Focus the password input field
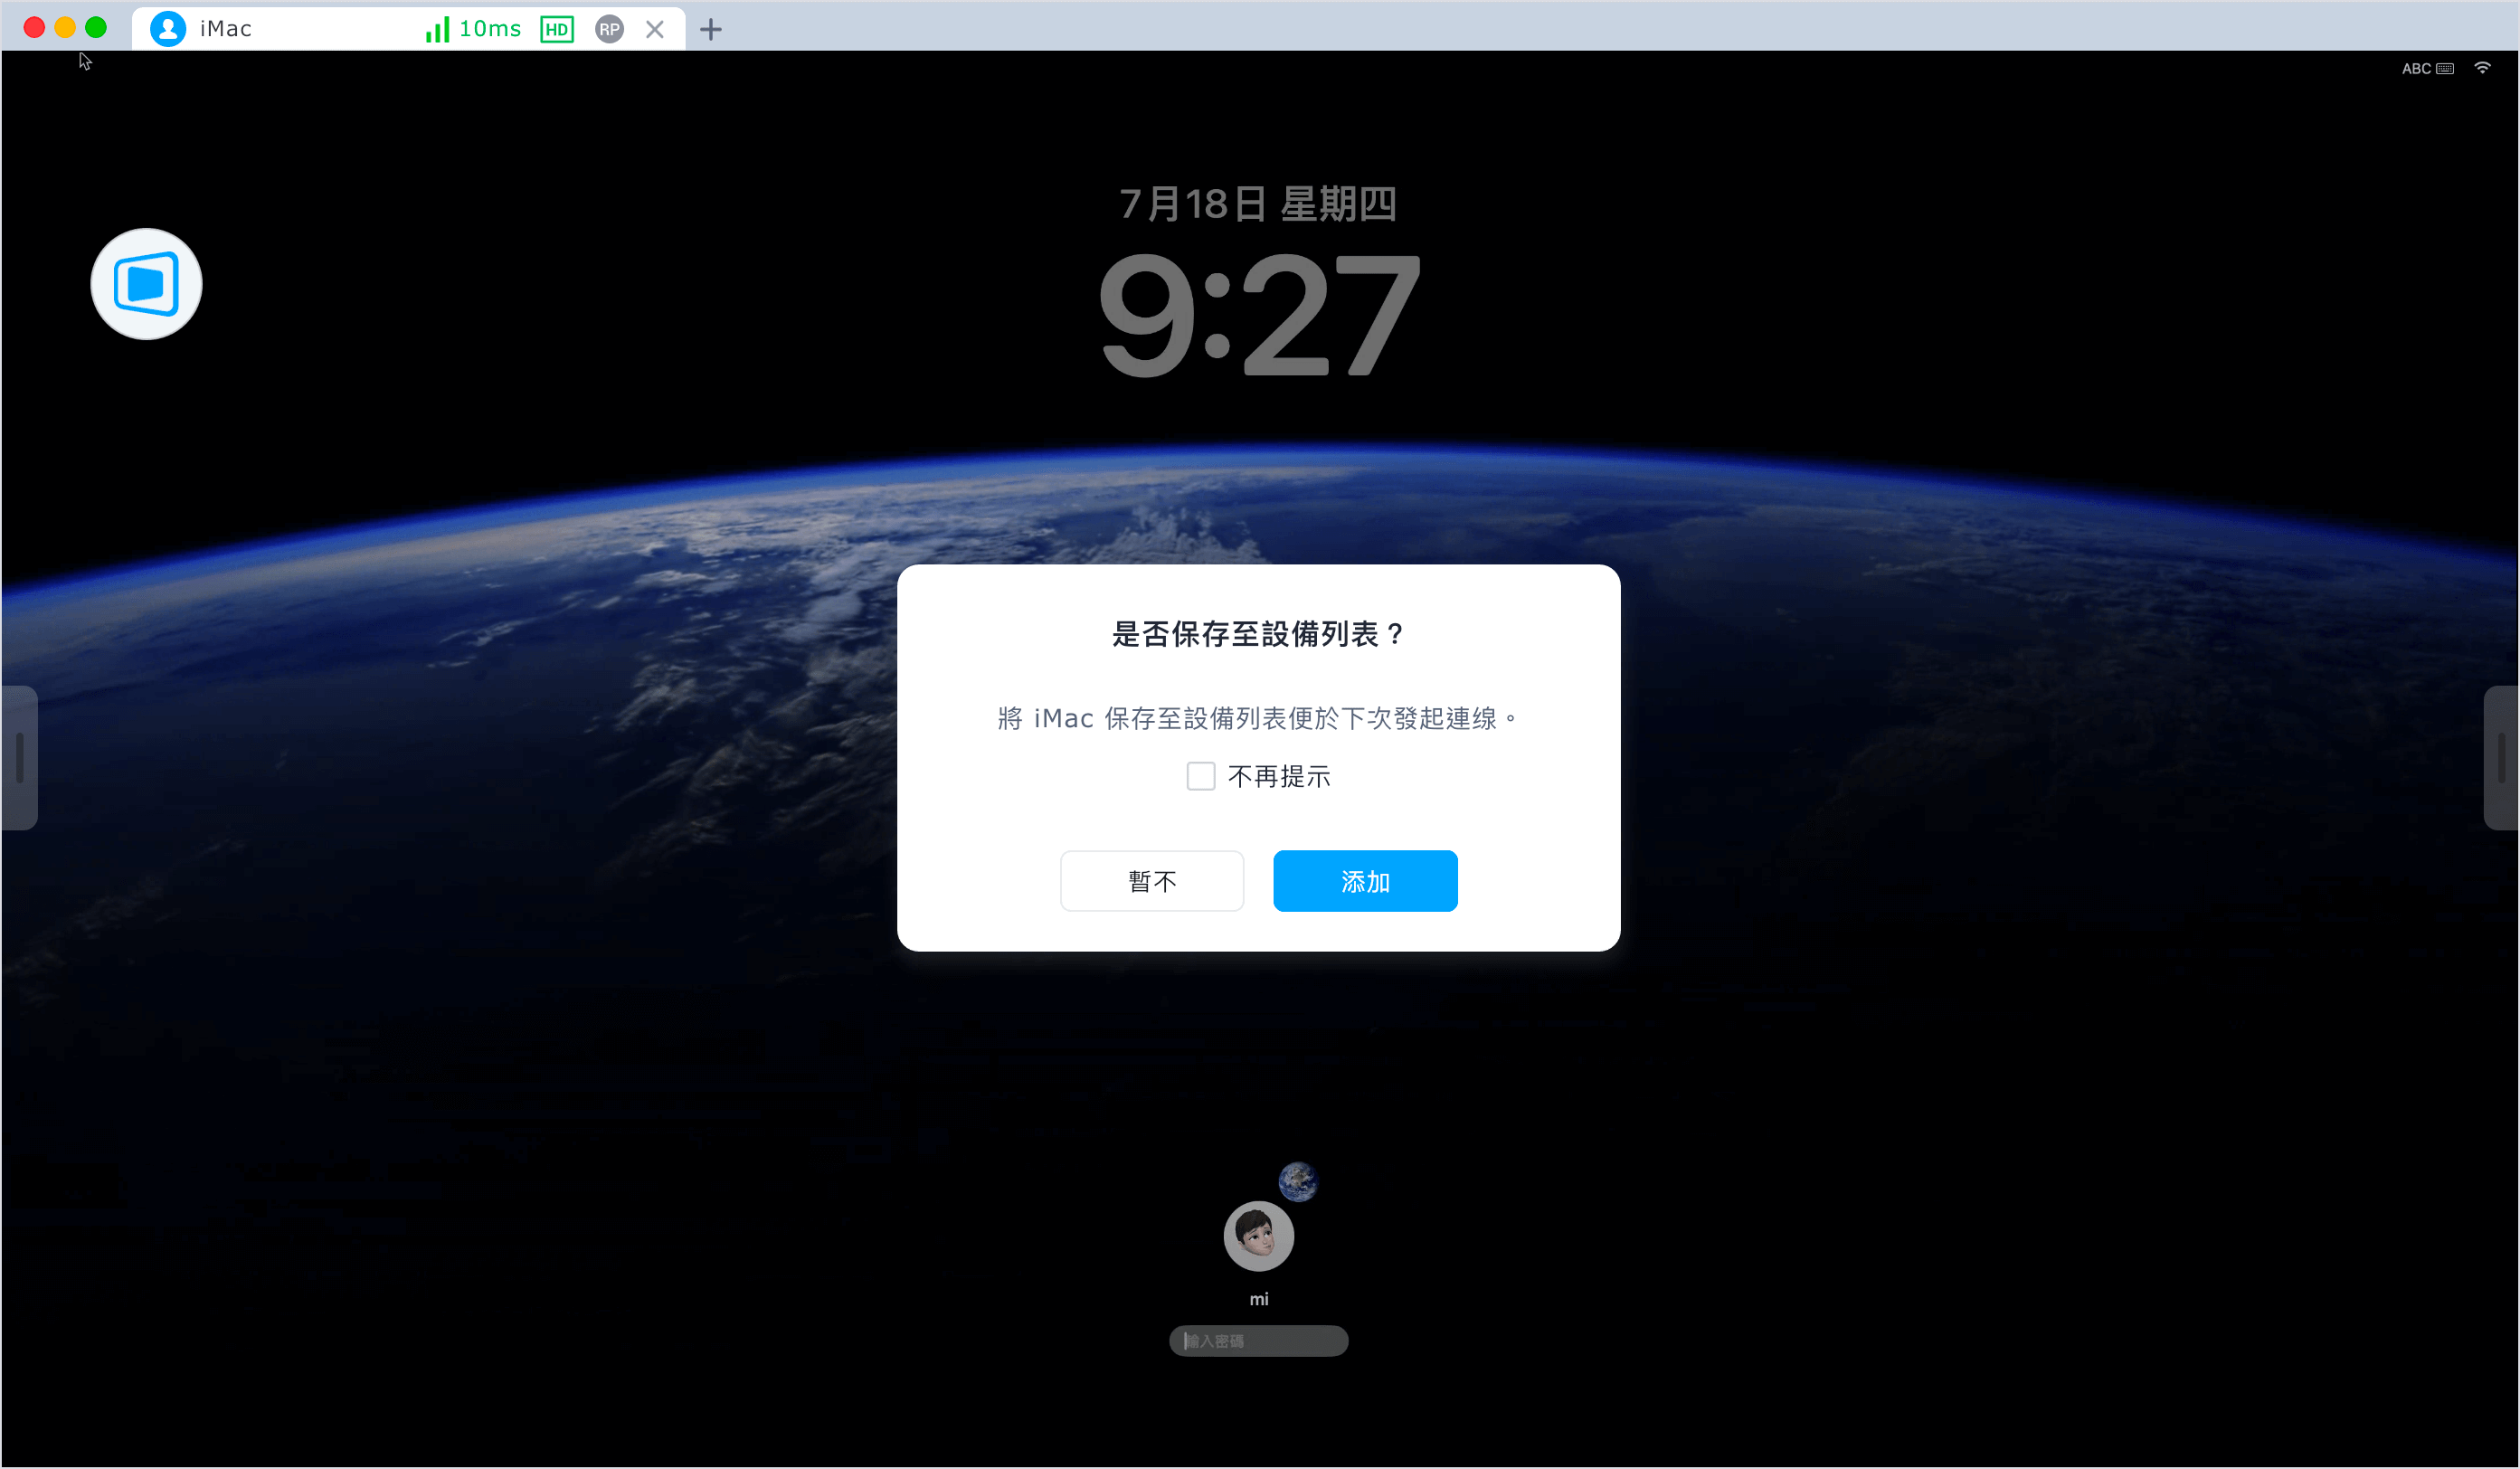Screen dimensions: 2520x1469 1259,1341
